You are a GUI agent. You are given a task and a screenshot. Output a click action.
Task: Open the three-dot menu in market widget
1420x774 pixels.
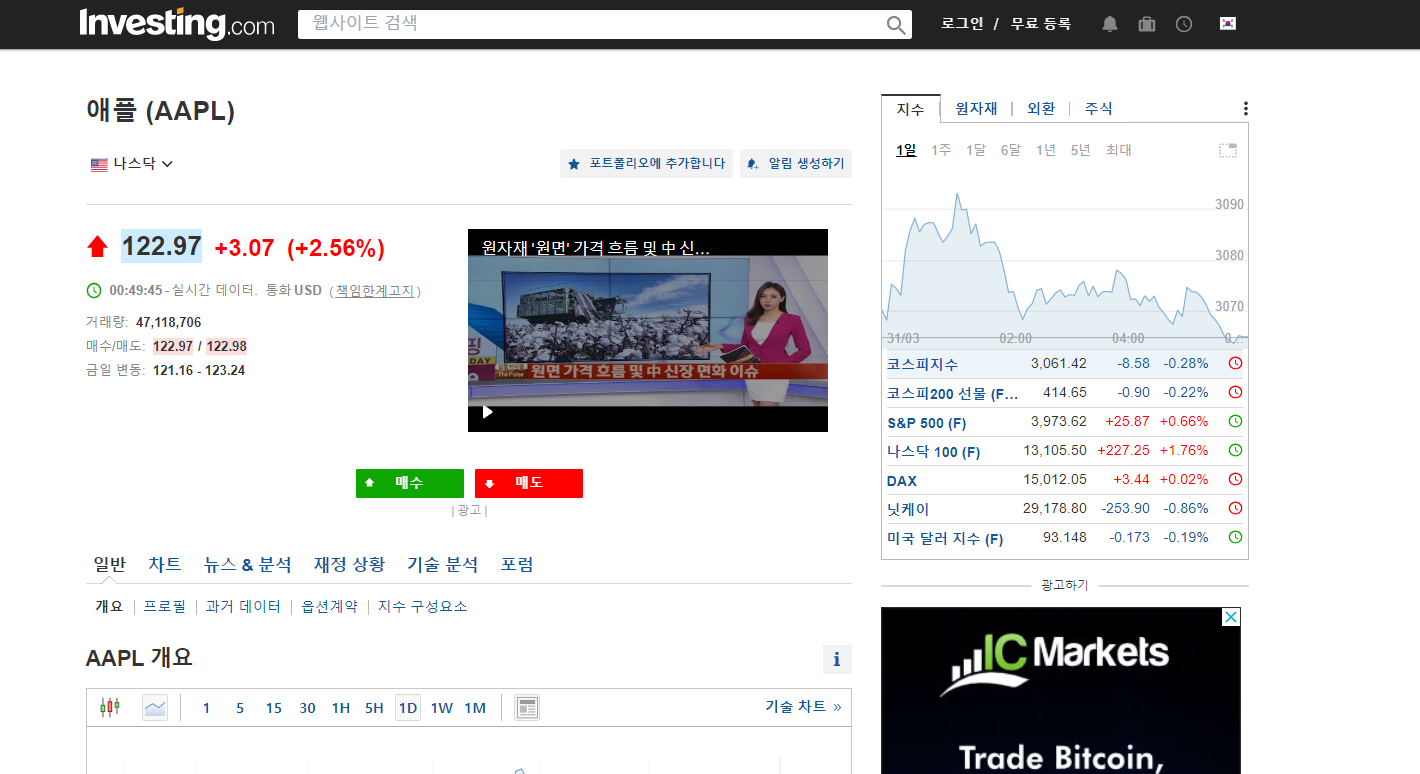click(x=1245, y=109)
